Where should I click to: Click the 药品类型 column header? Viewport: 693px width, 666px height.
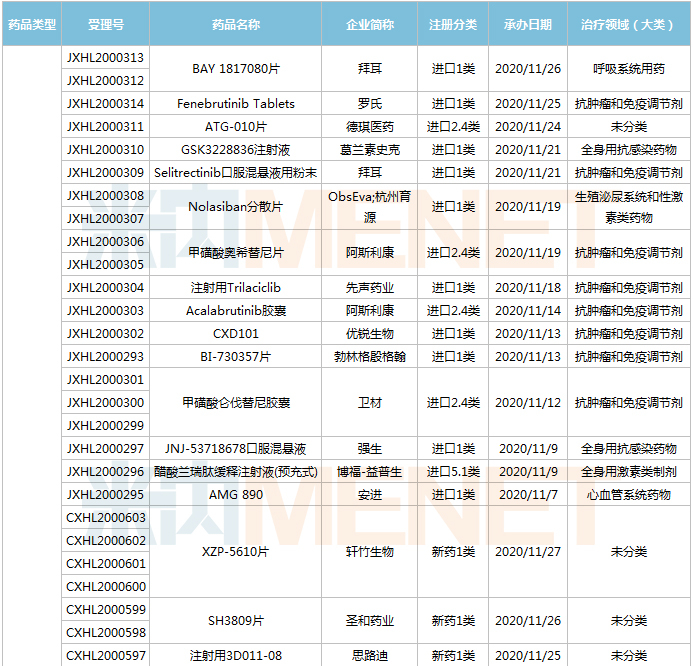point(32,24)
